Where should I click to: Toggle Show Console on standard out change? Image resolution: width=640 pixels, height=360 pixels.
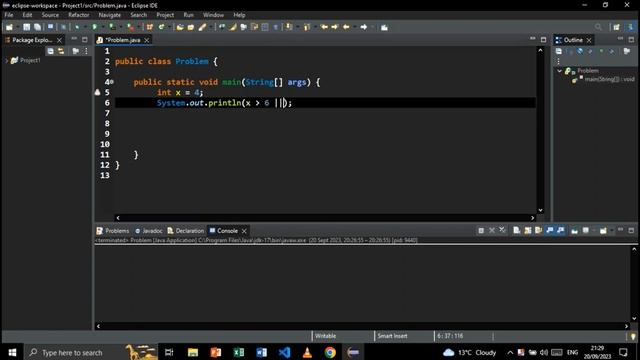click(549, 231)
